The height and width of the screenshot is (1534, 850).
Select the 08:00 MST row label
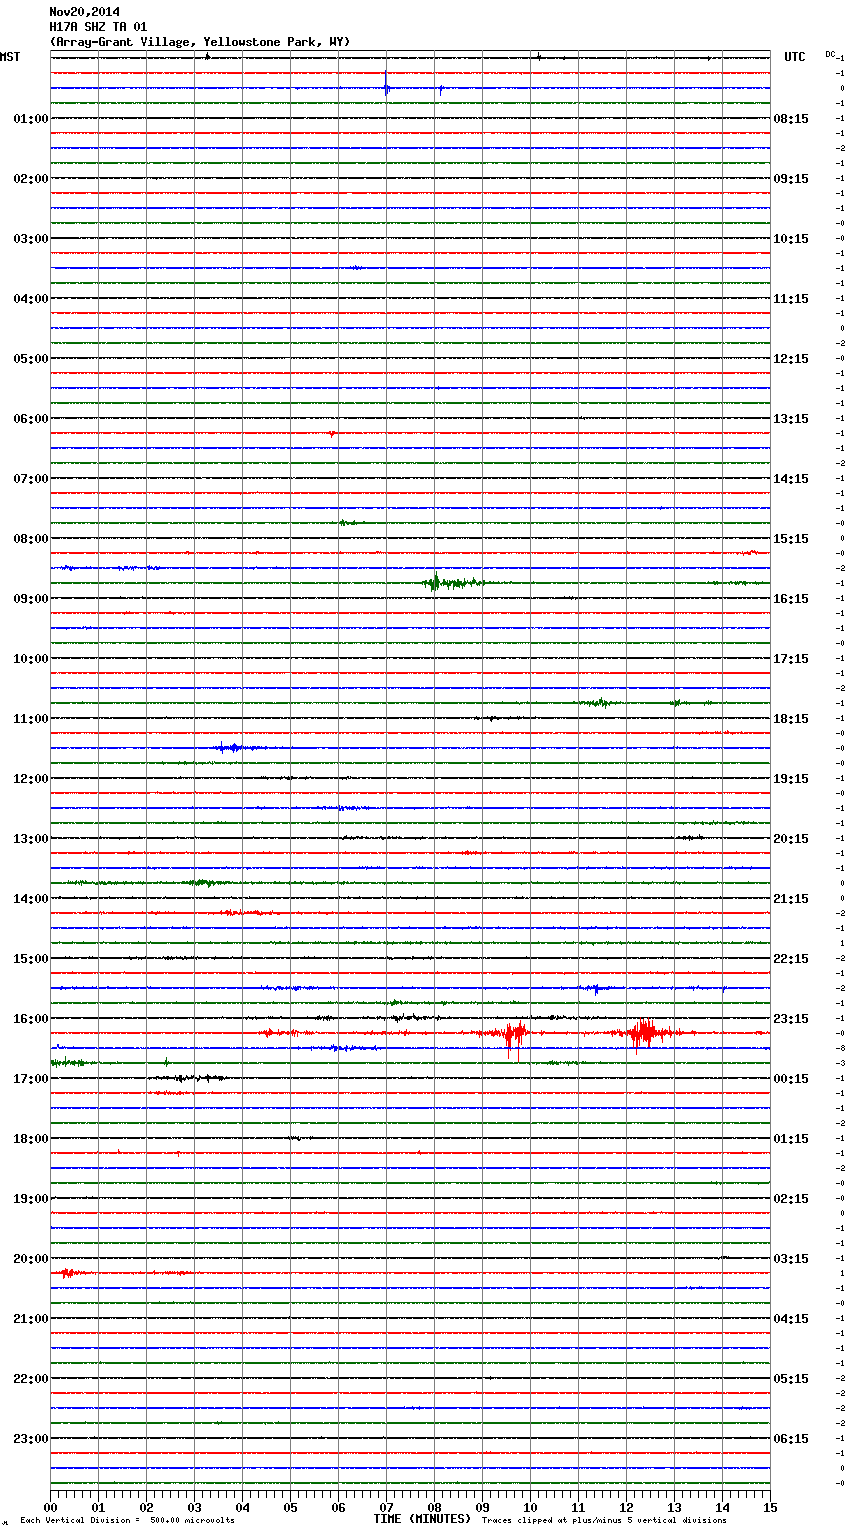coord(31,539)
